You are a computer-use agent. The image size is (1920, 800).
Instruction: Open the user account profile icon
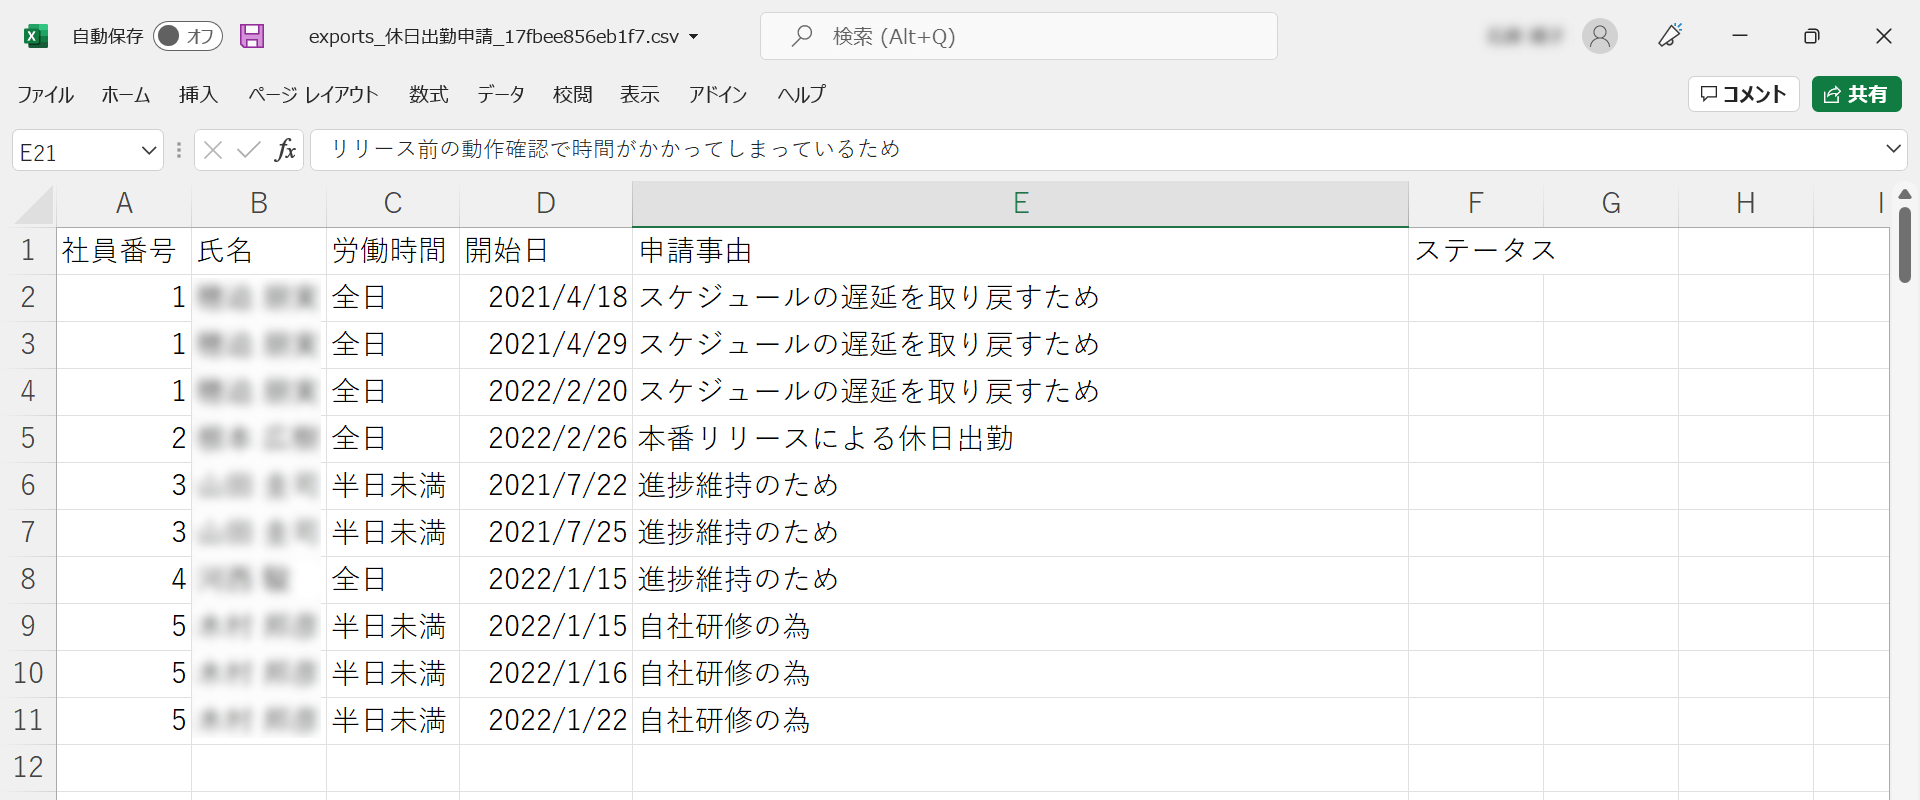tap(1599, 37)
